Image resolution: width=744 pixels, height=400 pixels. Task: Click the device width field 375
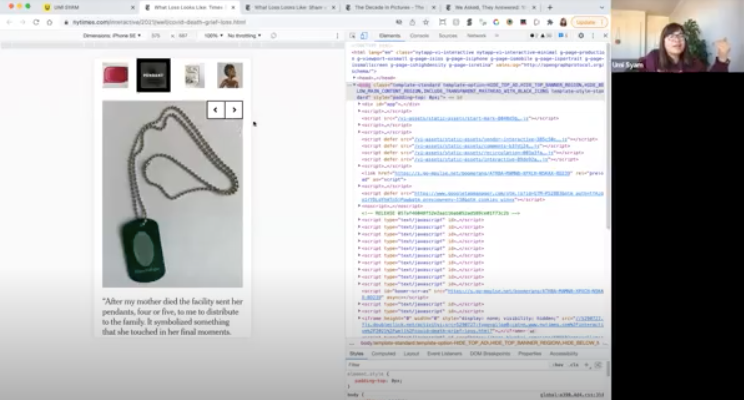156,36
